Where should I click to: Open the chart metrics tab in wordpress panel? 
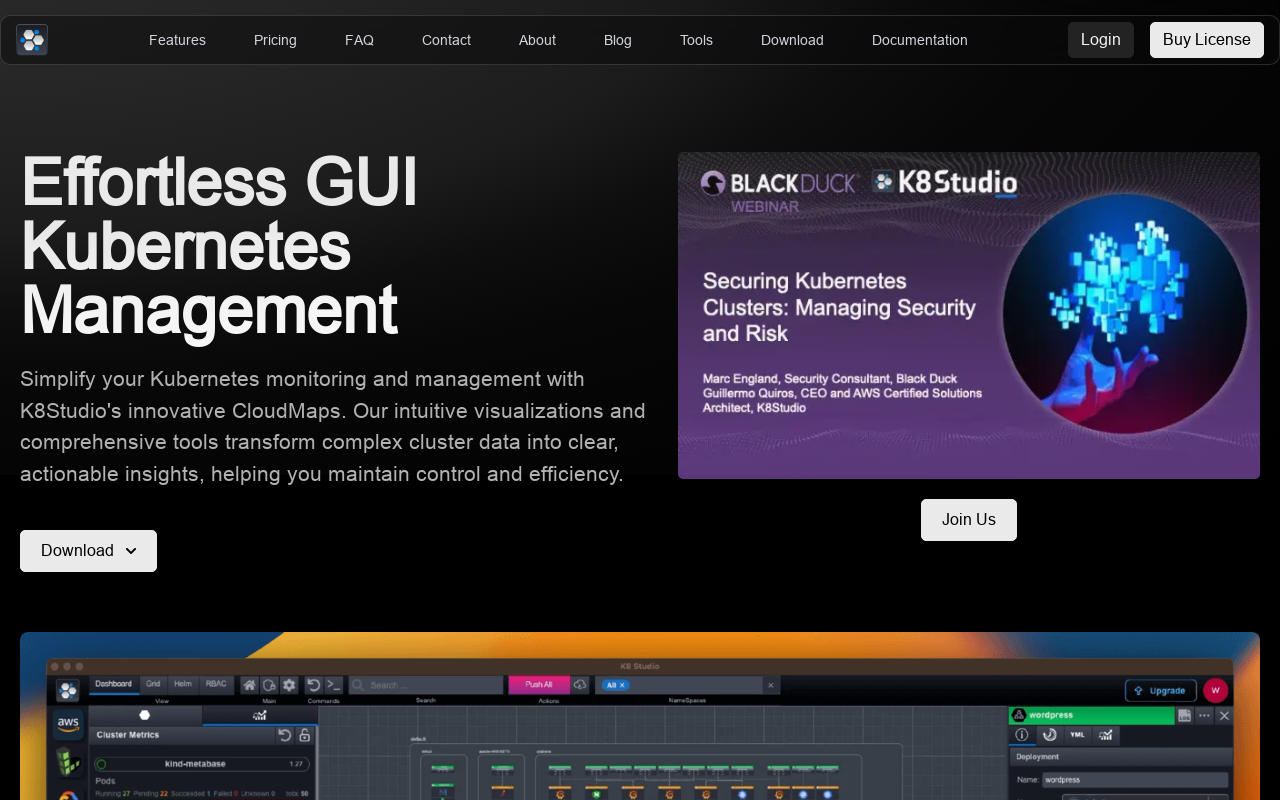click(x=1105, y=735)
